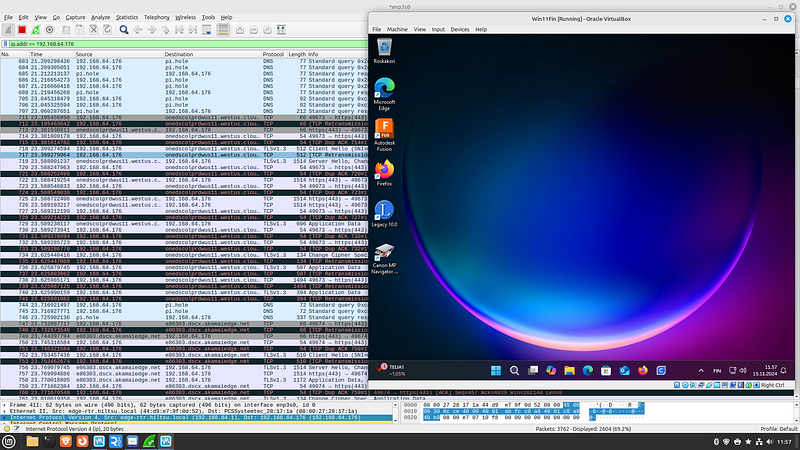
Task: Stop the running packet capture
Action: click(x=22, y=30)
